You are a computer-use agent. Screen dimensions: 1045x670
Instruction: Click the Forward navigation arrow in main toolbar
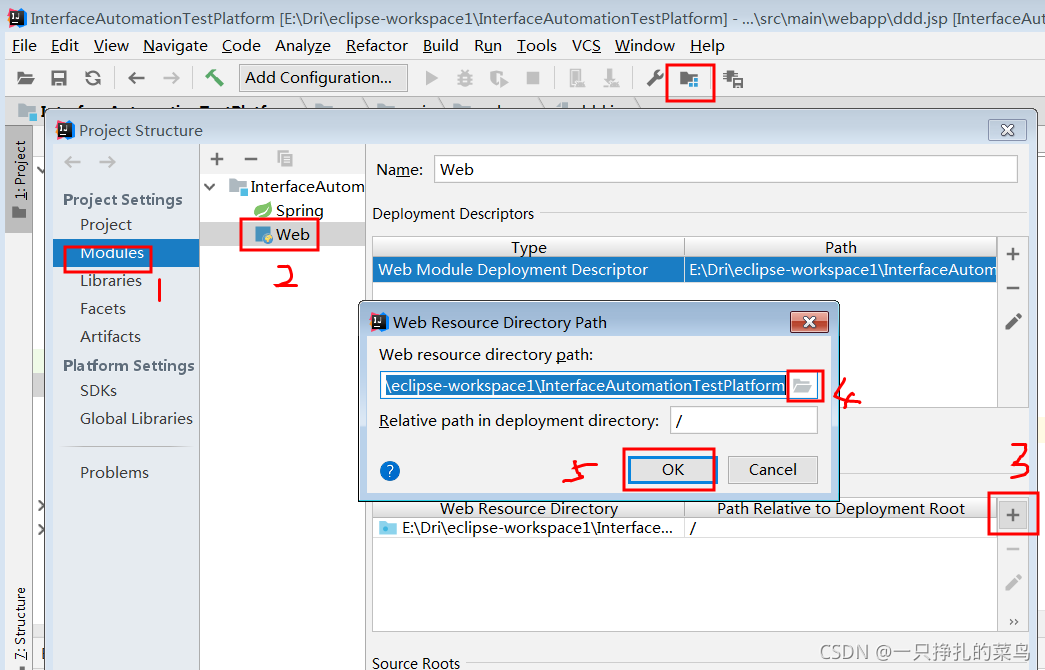pyautogui.click(x=171, y=79)
